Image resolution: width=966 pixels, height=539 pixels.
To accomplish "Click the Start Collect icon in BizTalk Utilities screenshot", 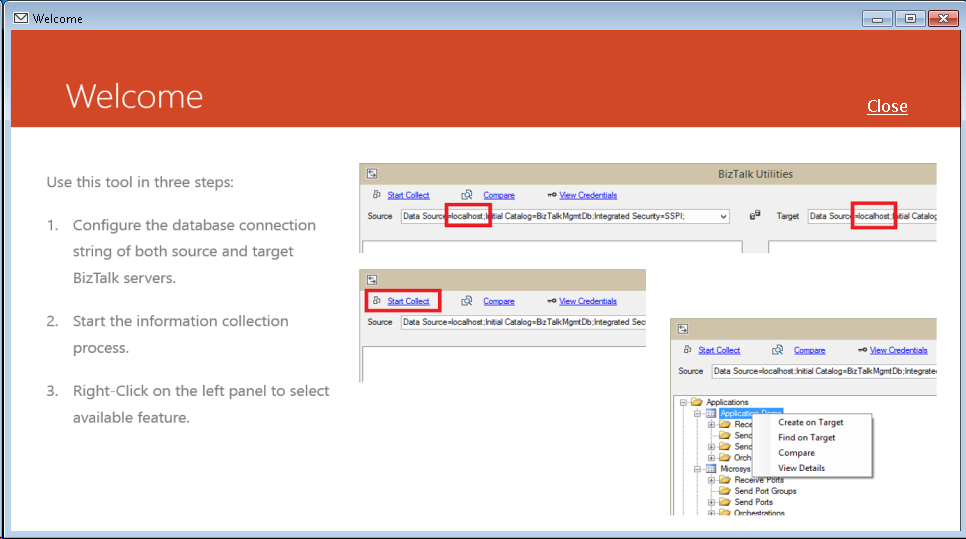I will pos(376,195).
